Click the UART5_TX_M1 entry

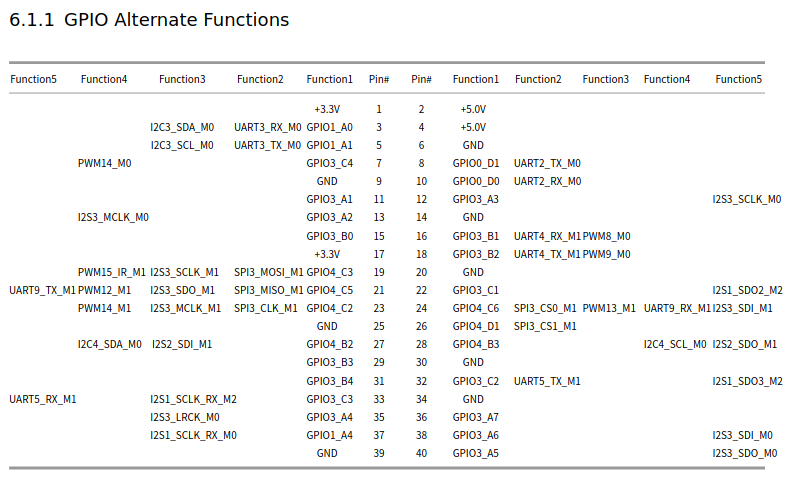547,381
